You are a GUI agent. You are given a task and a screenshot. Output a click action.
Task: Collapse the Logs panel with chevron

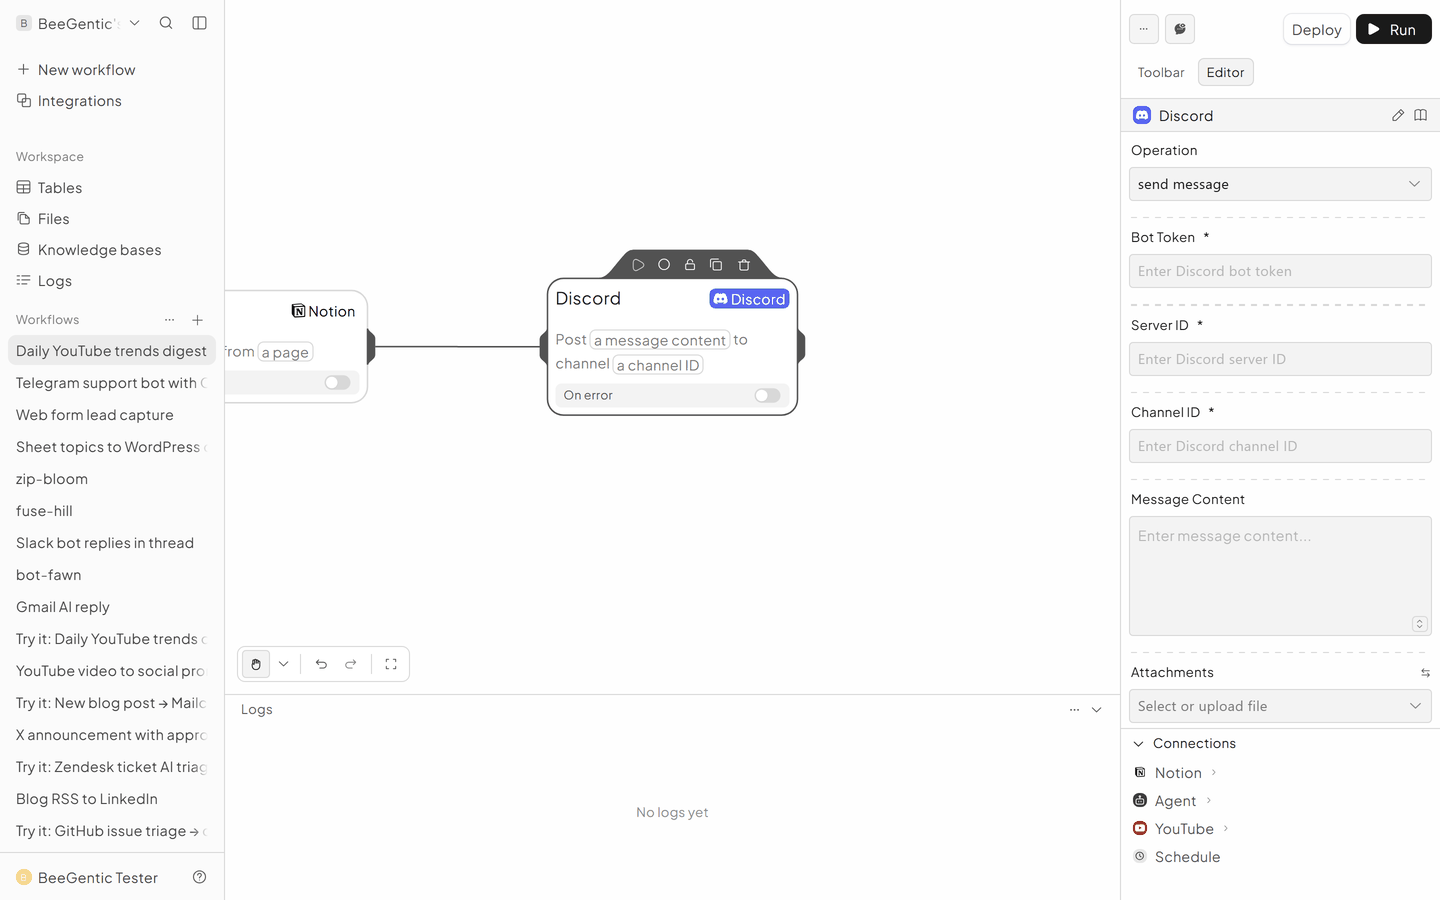[1097, 710]
